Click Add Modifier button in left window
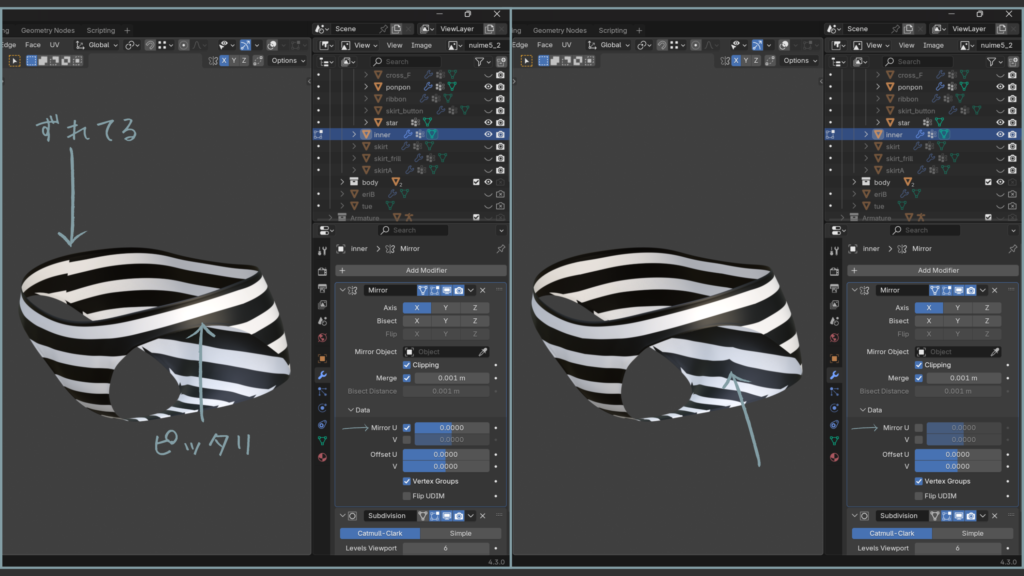Screen dimensions: 1024x576 pos(425,270)
